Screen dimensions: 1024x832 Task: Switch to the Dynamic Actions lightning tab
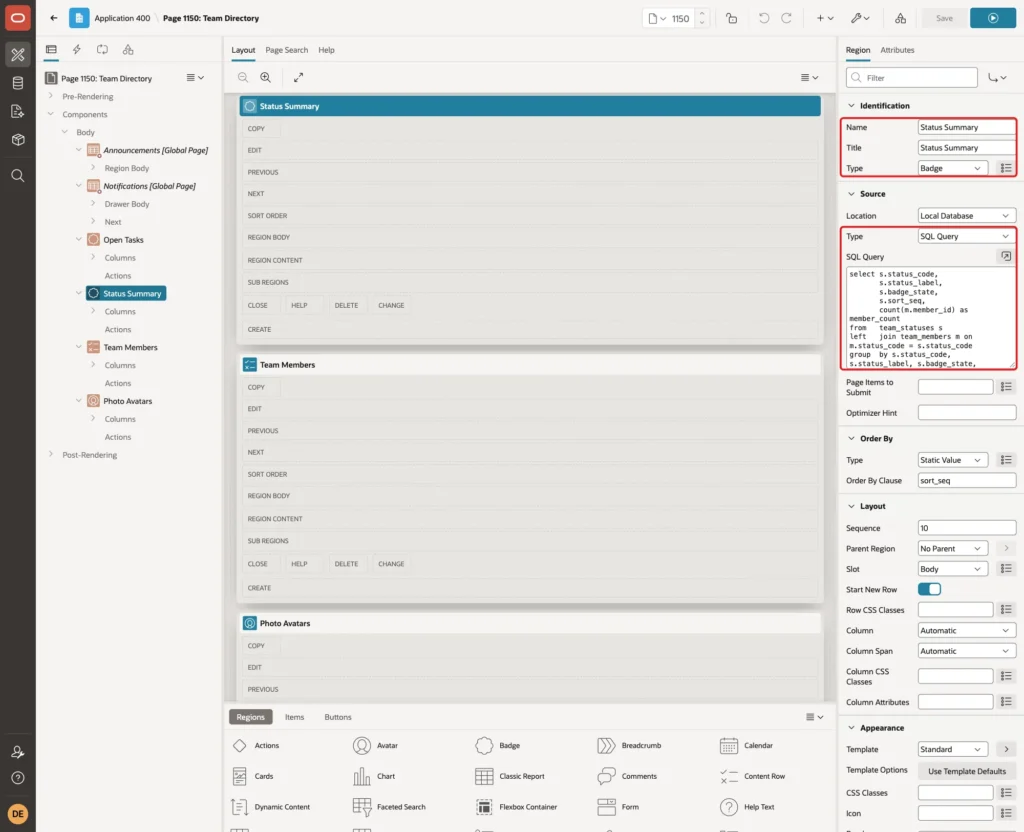(x=76, y=50)
